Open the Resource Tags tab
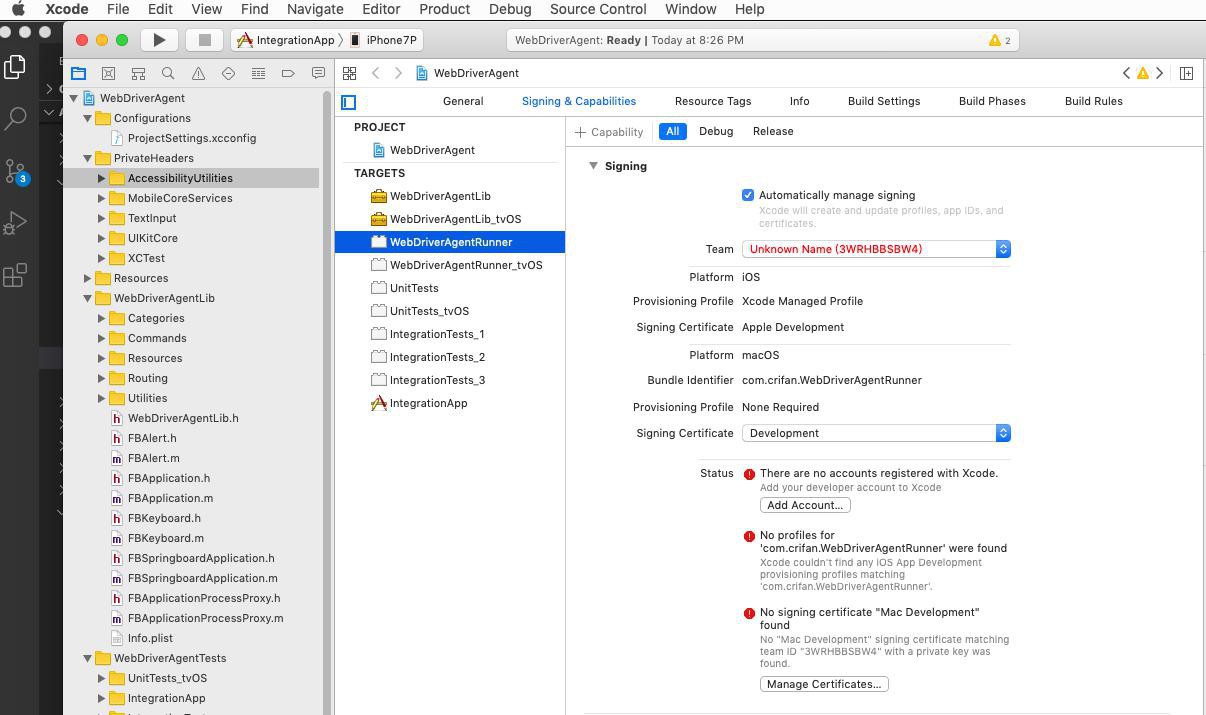This screenshot has height=715, width=1206. (x=713, y=101)
